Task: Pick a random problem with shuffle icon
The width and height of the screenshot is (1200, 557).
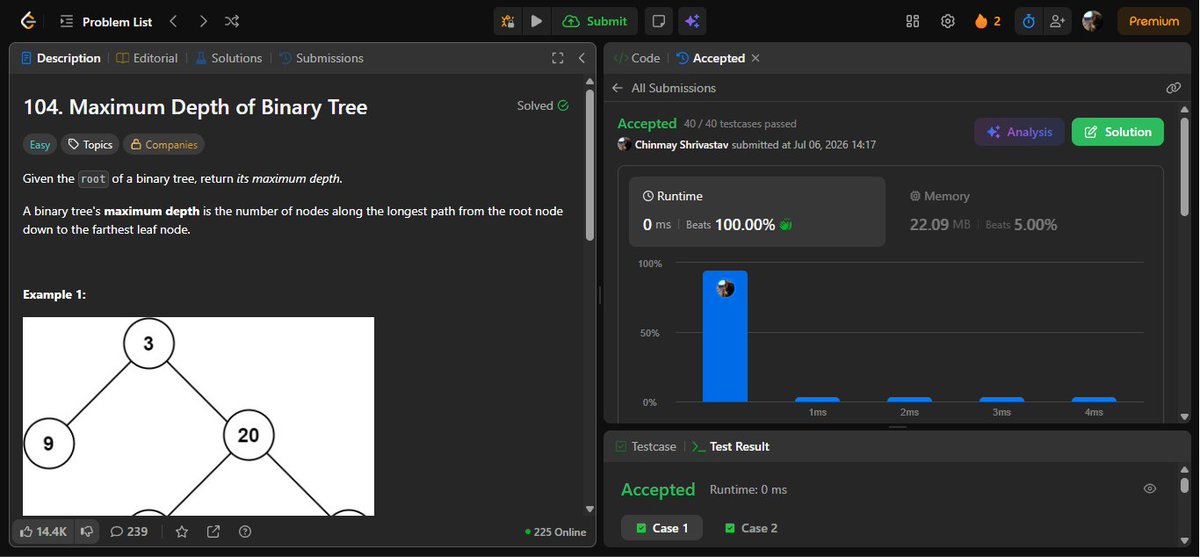Action: click(x=232, y=20)
